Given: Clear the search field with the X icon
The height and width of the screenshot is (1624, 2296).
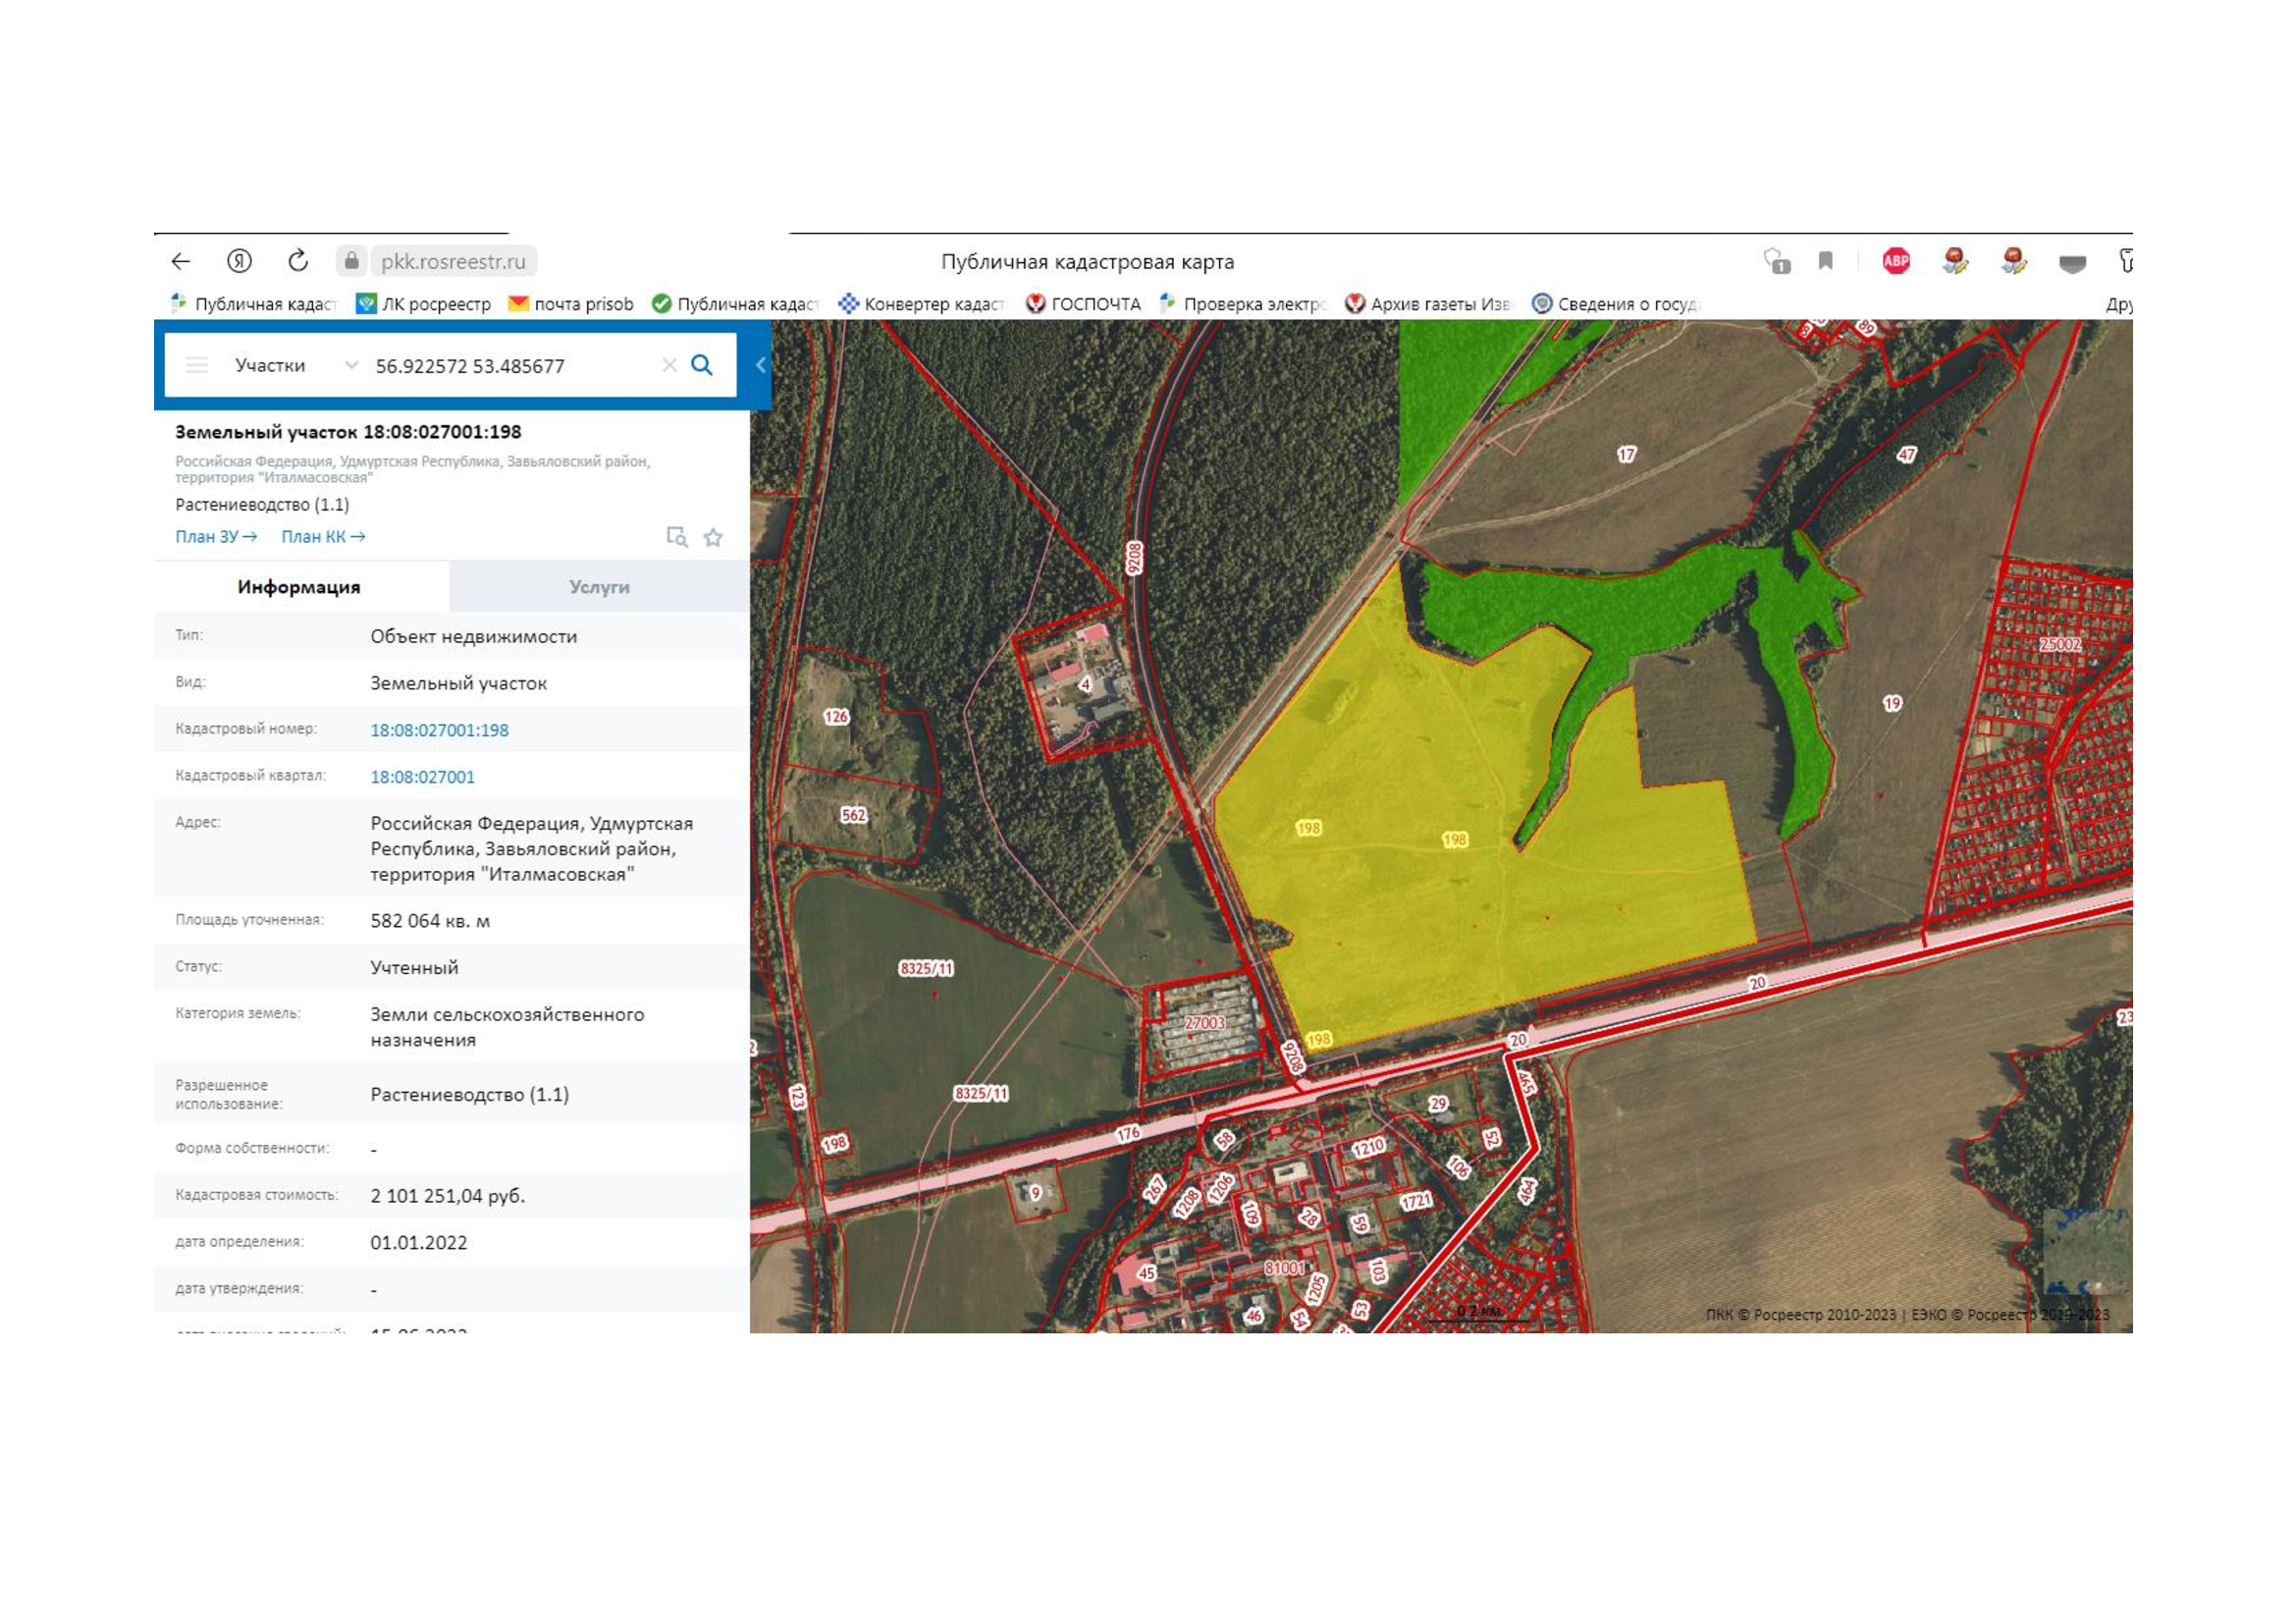Looking at the screenshot, I should pyautogui.click(x=669, y=365).
